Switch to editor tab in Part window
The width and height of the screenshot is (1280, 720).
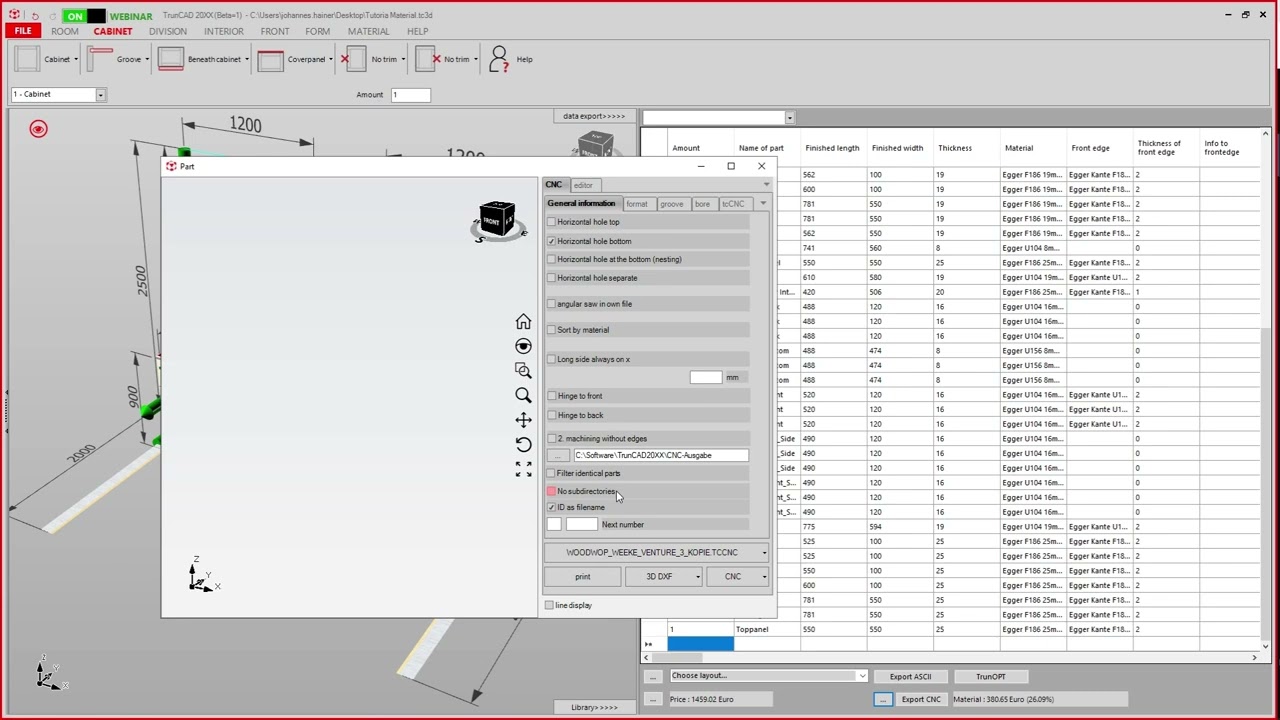coord(583,185)
